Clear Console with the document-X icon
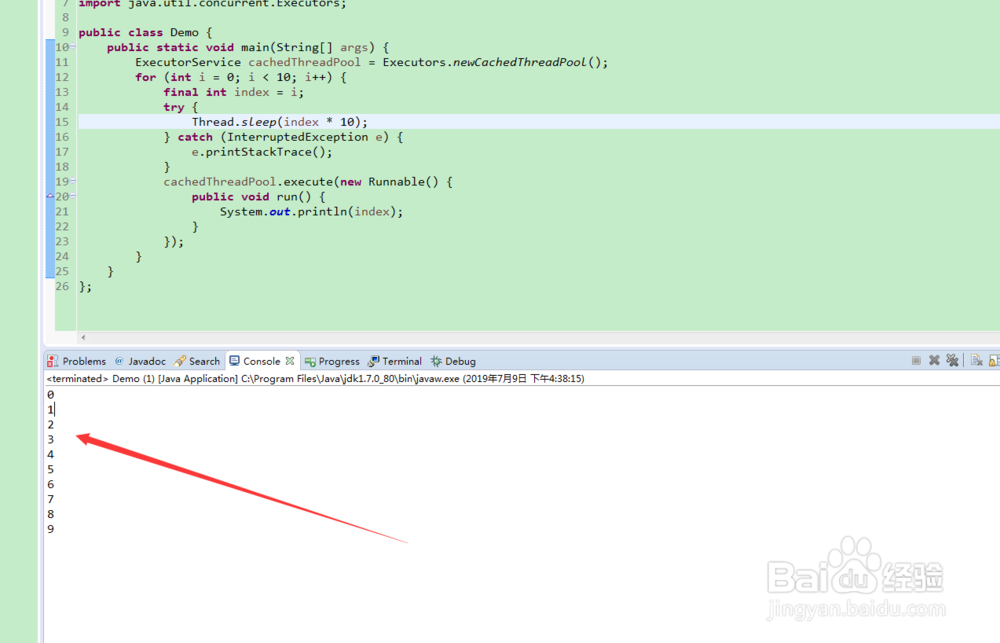This screenshot has height=643, width=1000. click(976, 360)
